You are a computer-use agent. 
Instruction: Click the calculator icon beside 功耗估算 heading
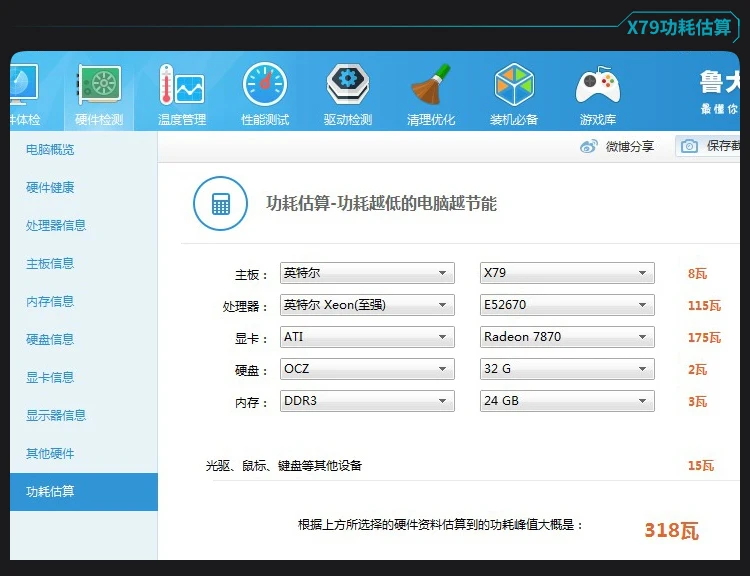point(221,203)
